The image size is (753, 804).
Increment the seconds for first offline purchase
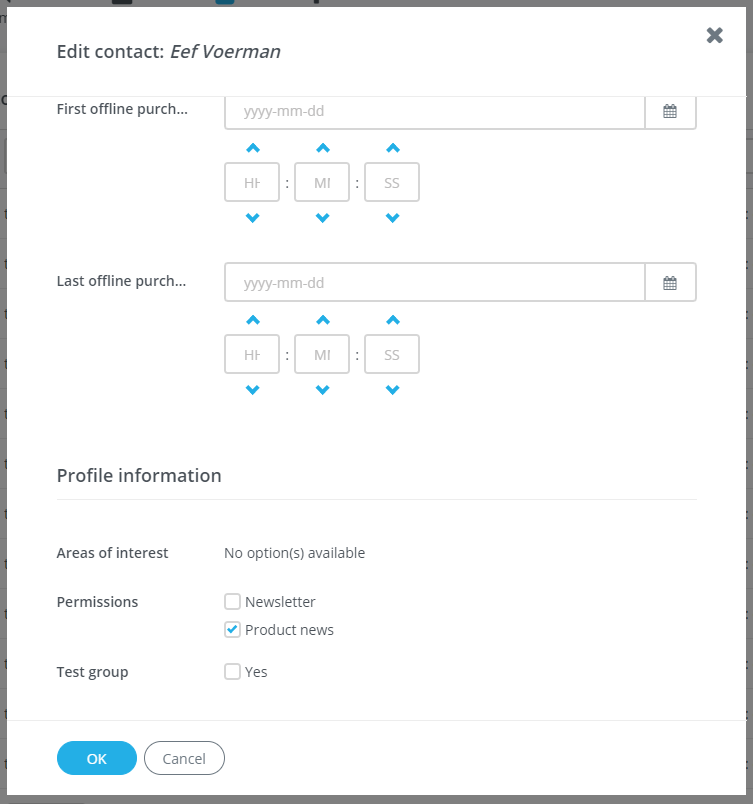(391, 147)
